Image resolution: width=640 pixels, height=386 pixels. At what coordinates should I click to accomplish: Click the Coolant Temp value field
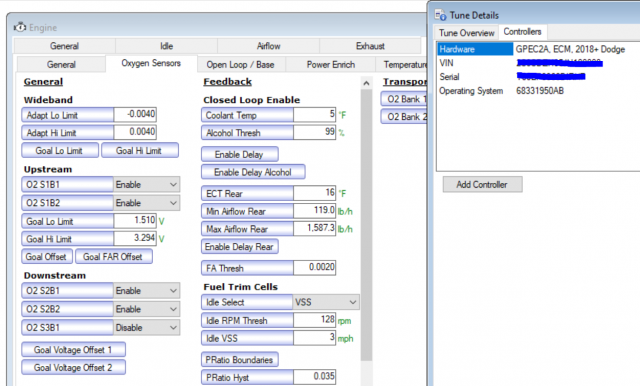click(314, 115)
